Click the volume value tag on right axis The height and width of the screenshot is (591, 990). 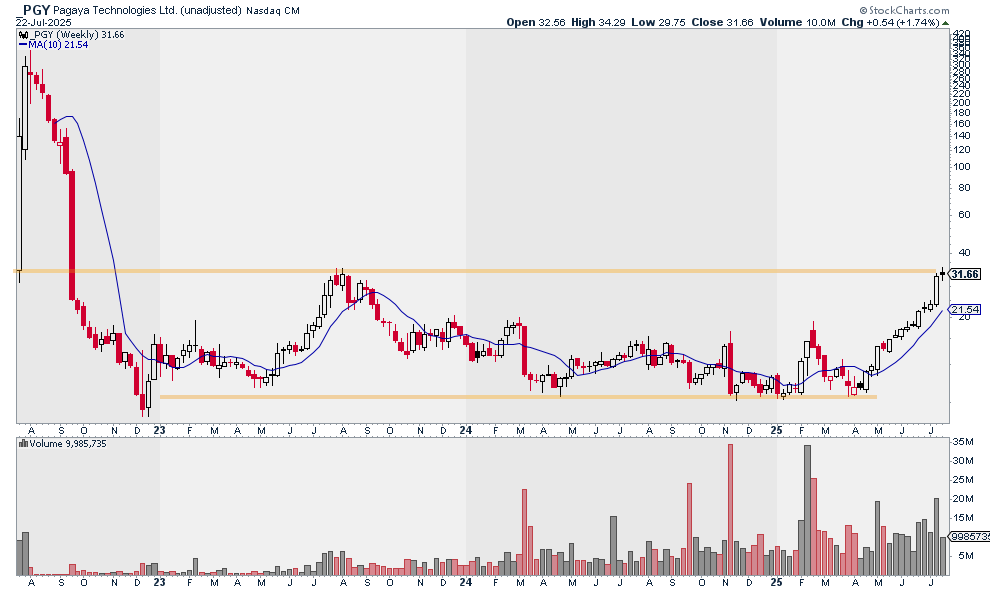[x=969, y=536]
